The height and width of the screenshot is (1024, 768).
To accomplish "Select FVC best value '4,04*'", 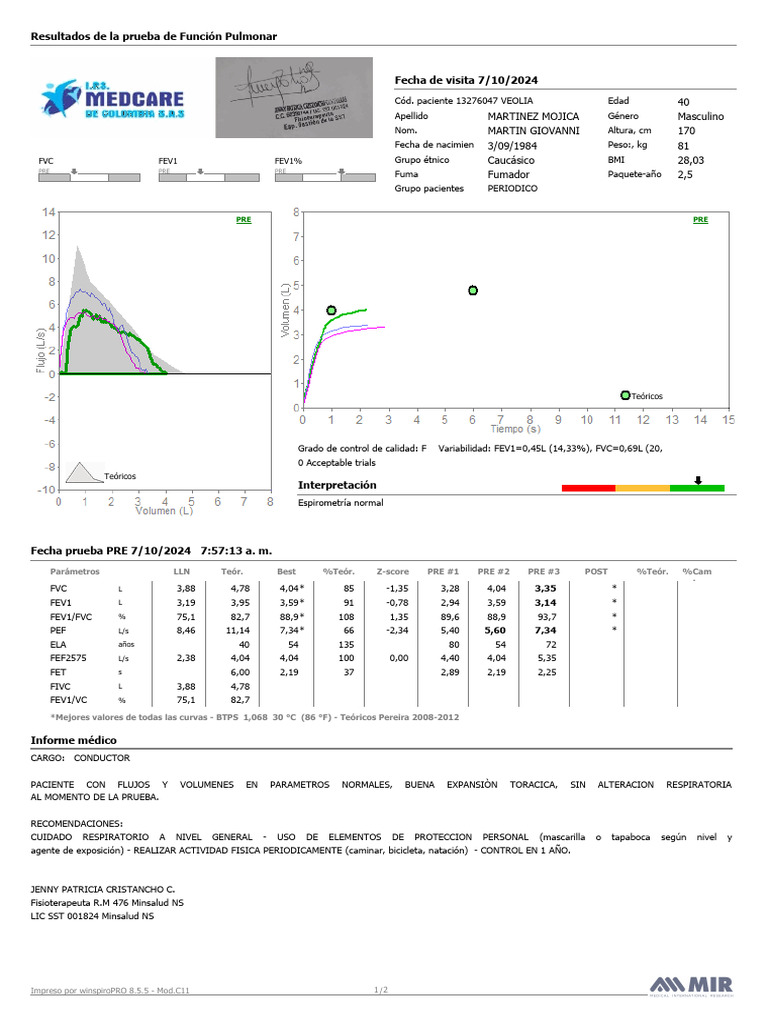I will pyautogui.click(x=292, y=589).
